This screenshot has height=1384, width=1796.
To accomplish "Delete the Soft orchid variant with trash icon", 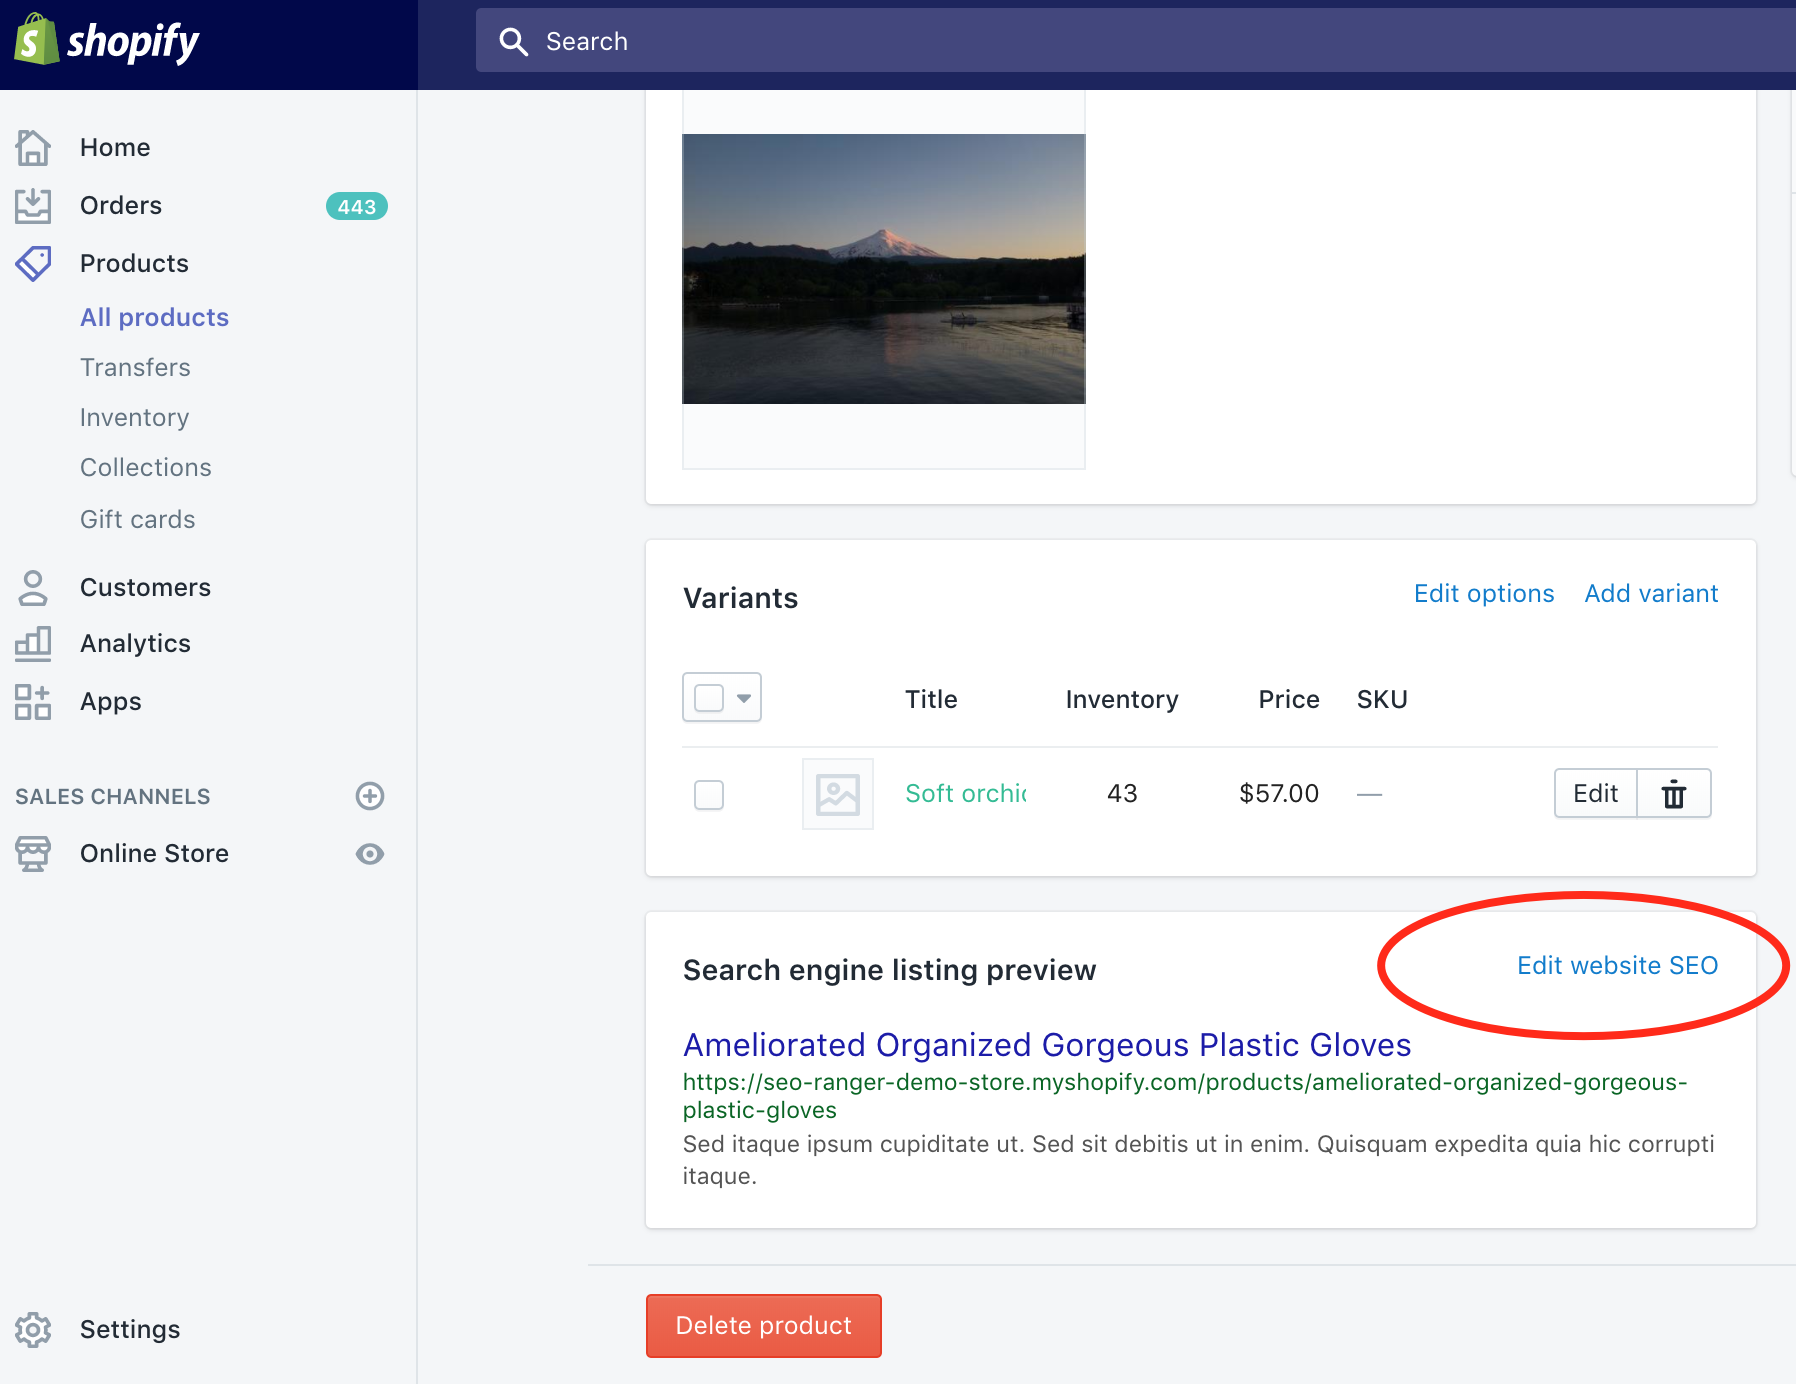I will [1673, 793].
